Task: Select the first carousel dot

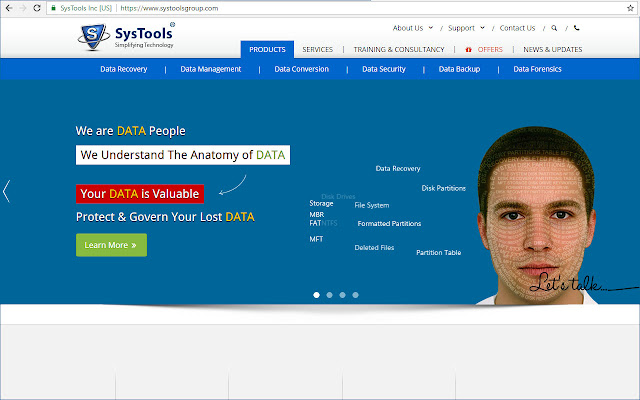Action: pyautogui.click(x=317, y=295)
